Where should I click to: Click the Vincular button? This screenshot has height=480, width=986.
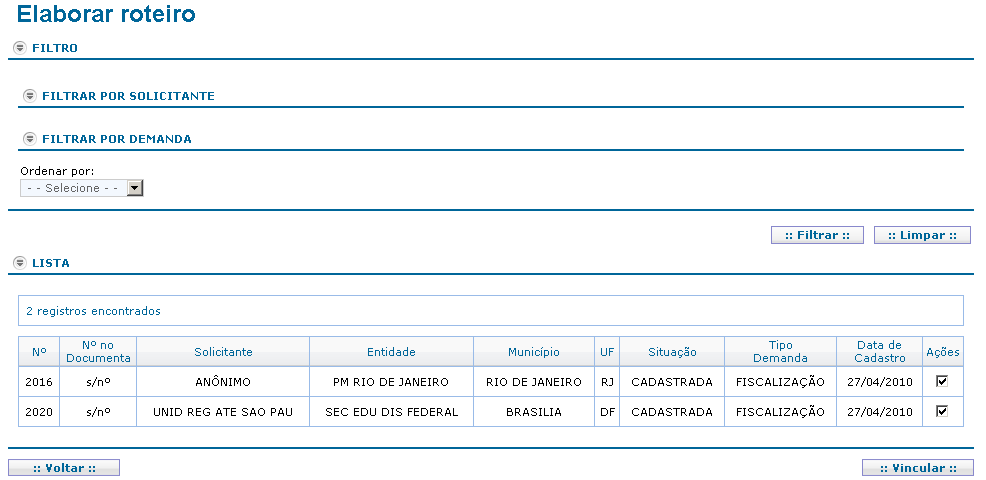tap(917, 468)
